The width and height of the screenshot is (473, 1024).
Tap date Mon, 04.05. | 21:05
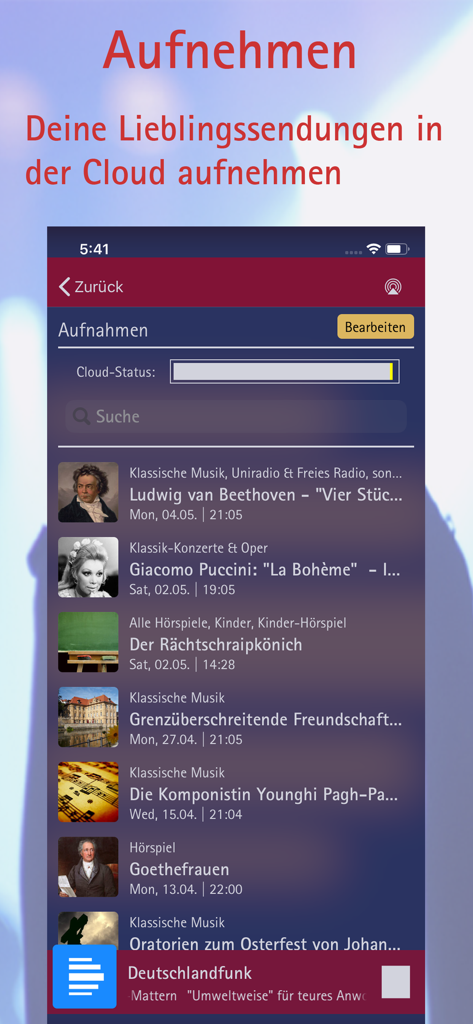click(x=186, y=515)
